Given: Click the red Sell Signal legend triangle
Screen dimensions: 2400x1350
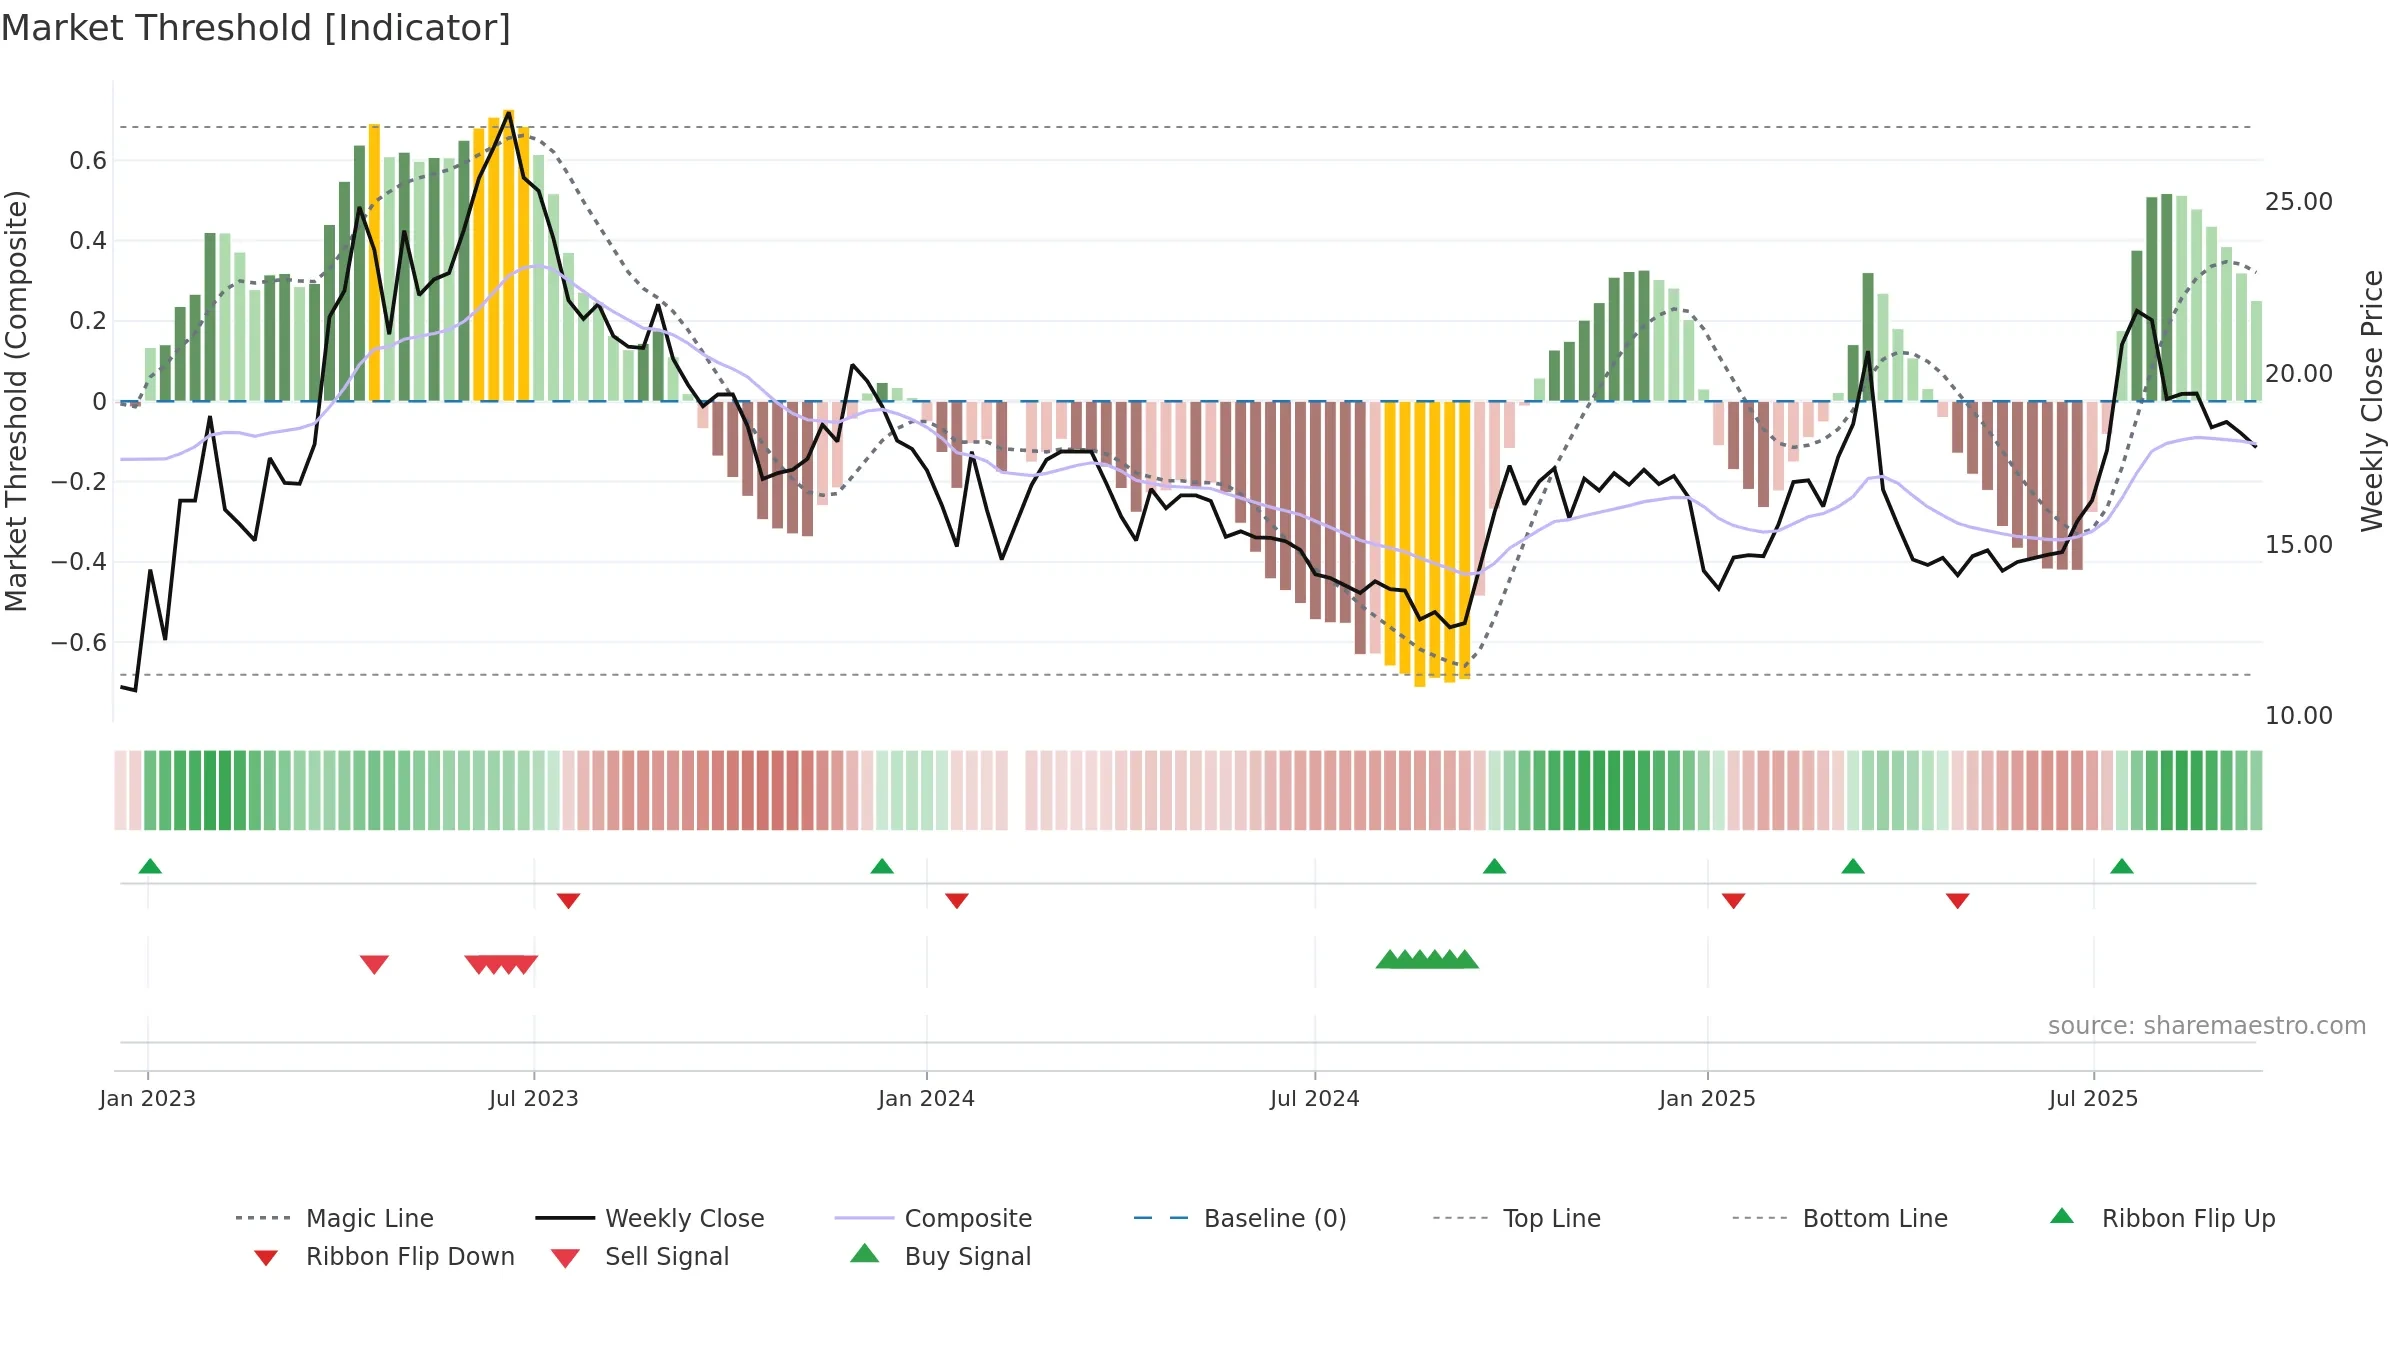Looking at the screenshot, I should 565,1258.
